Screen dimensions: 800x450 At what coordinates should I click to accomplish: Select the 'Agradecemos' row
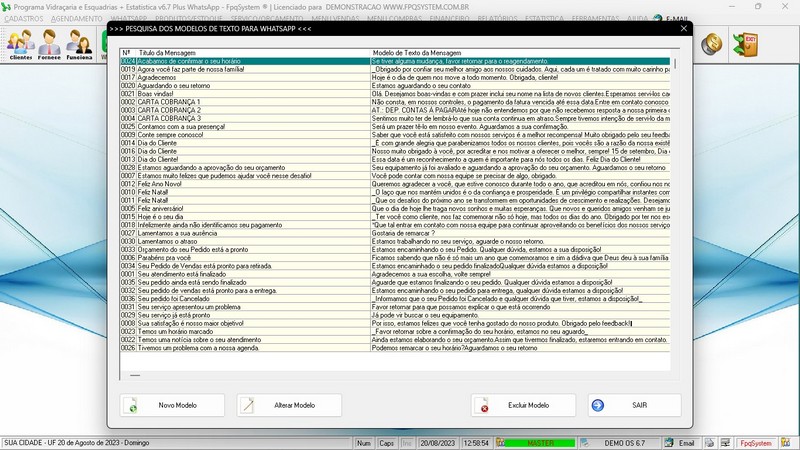[395, 78]
